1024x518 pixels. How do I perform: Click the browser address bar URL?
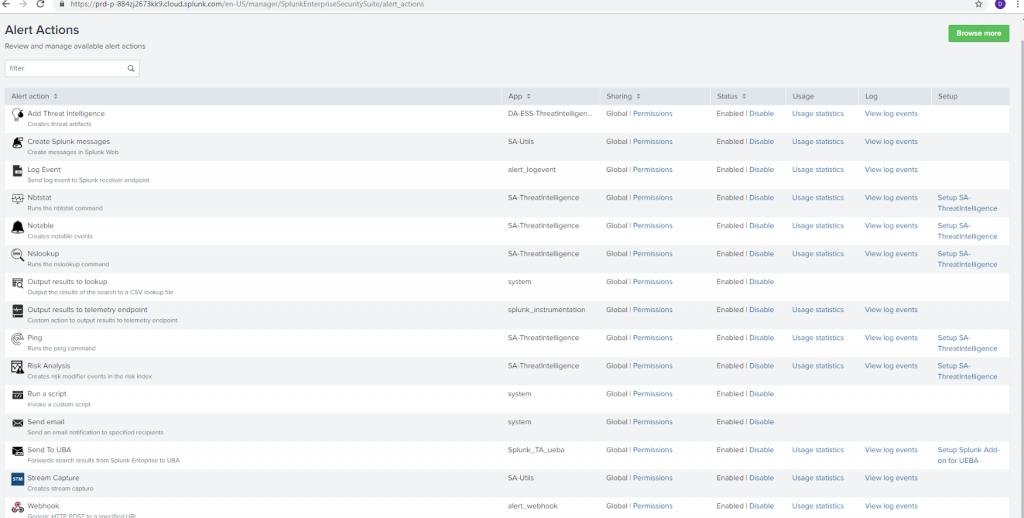click(246, 4)
